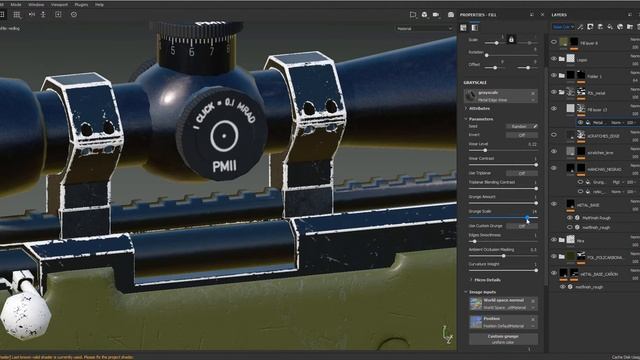Screen dimensions: 640x360
Task: Hide the Folder 1 layer
Action: tap(554, 76)
